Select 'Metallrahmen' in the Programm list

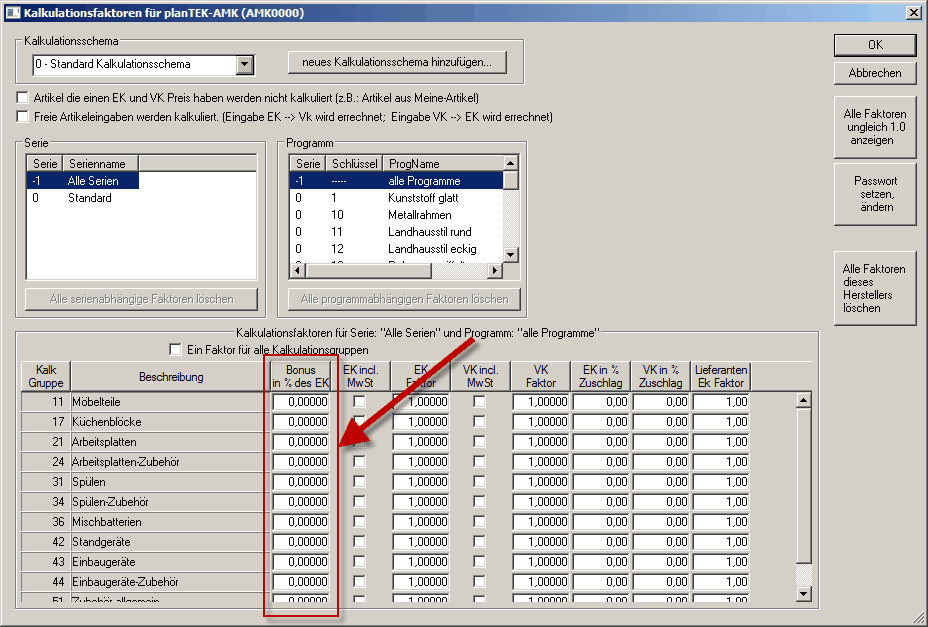pyautogui.click(x=419, y=215)
